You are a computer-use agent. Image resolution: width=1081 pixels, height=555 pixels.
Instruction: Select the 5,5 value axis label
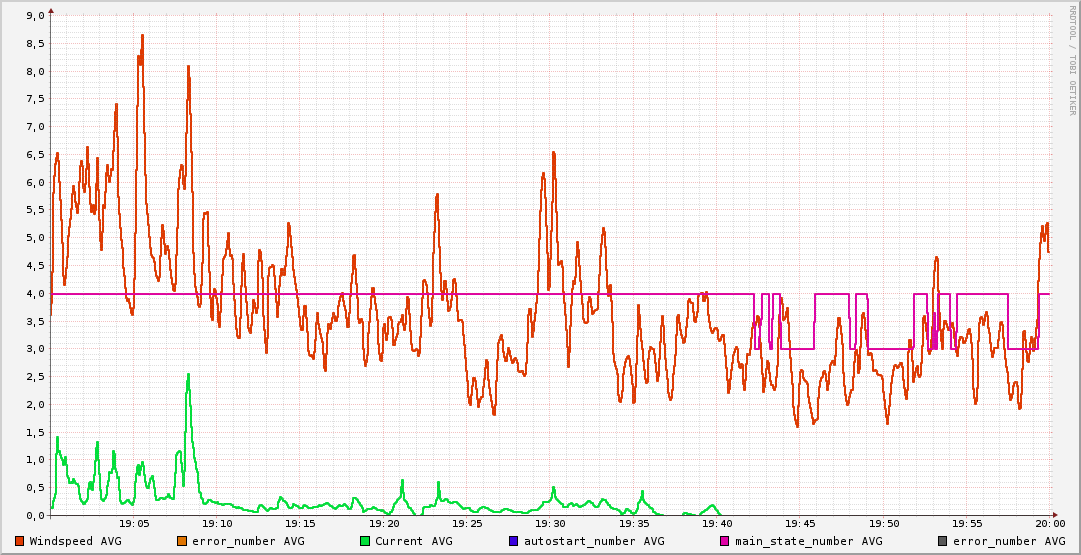pyautogui.click(x=35, y=210)
